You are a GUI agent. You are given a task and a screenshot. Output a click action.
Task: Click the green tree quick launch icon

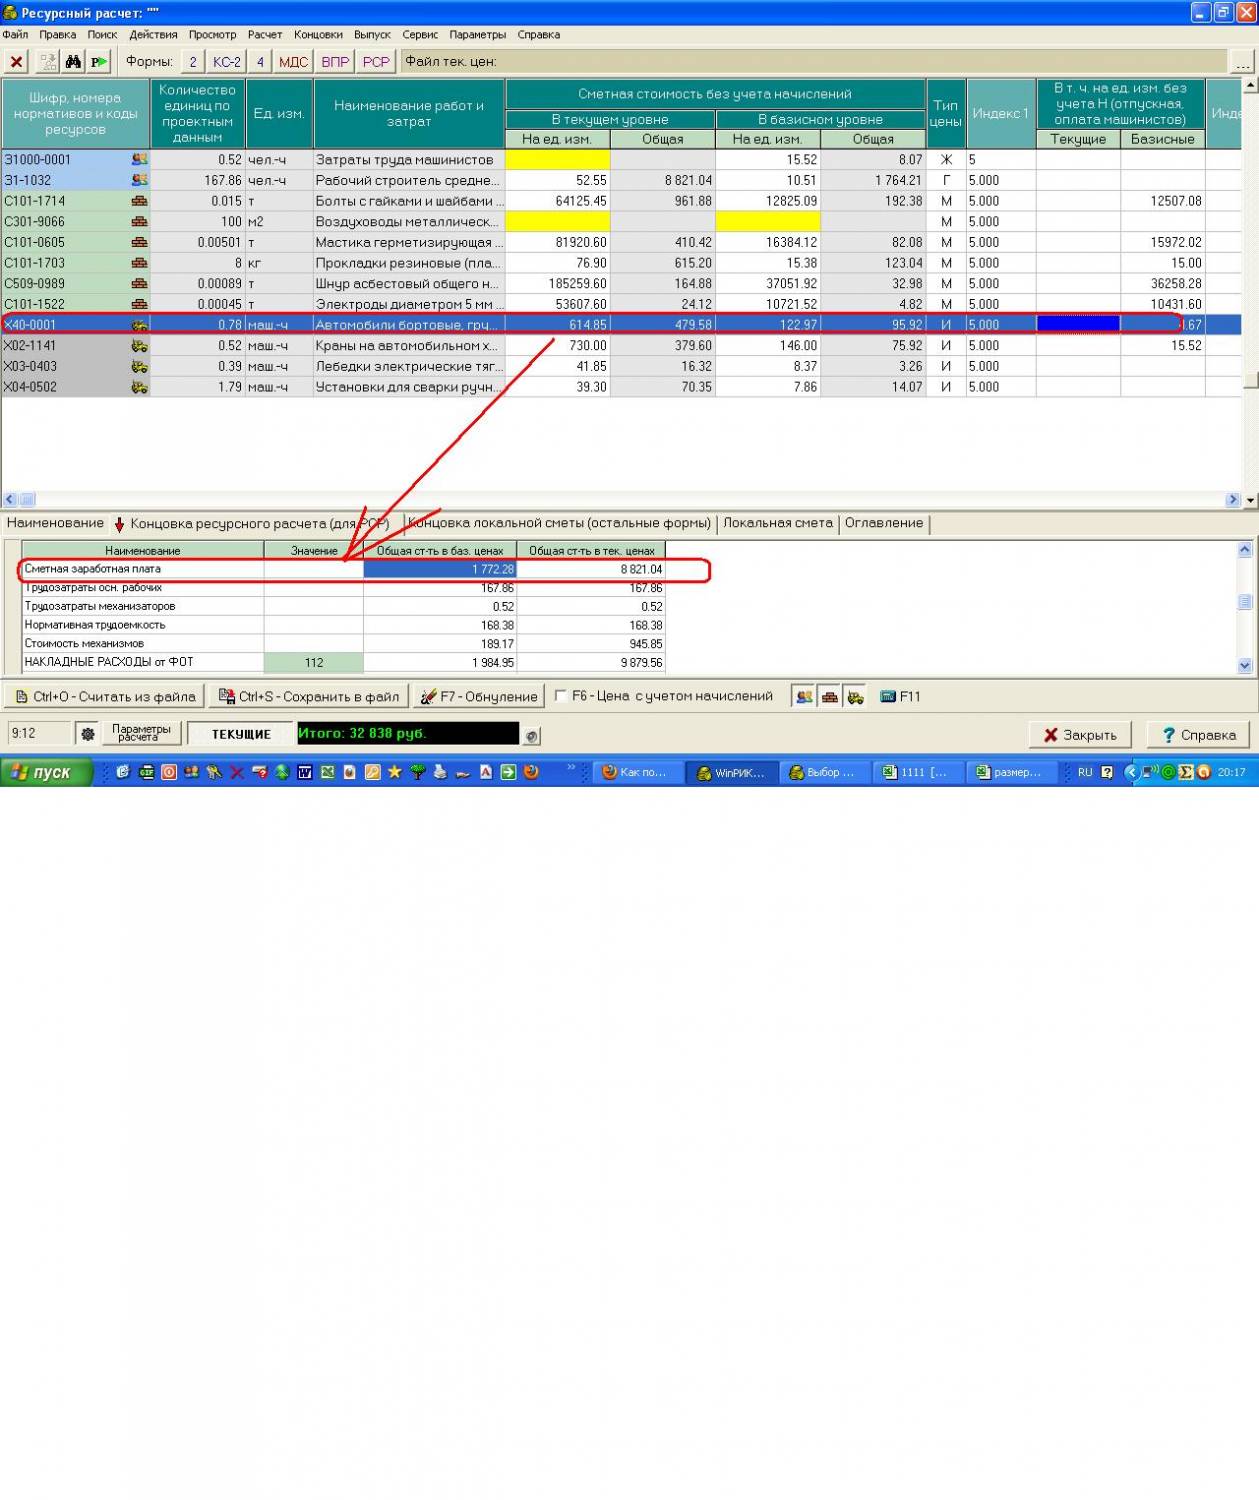[x=418, y=772]
